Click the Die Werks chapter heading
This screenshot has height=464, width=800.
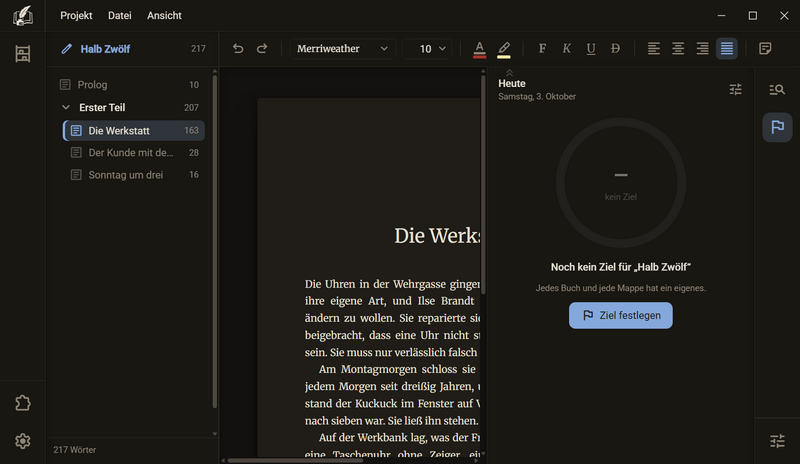[437, 235]
